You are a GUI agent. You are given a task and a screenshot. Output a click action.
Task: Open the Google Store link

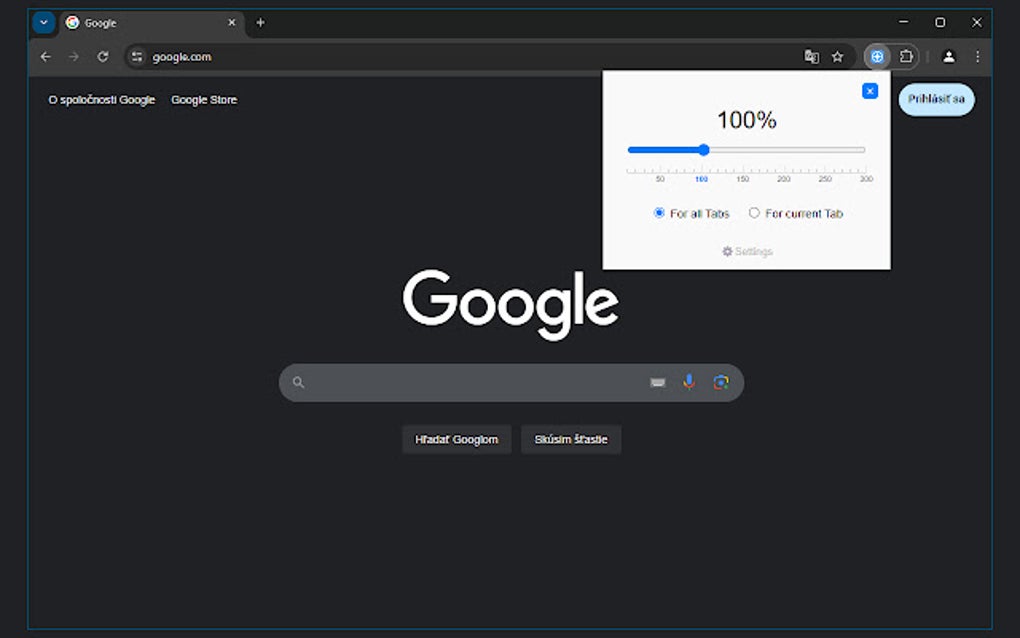point(204,99)
